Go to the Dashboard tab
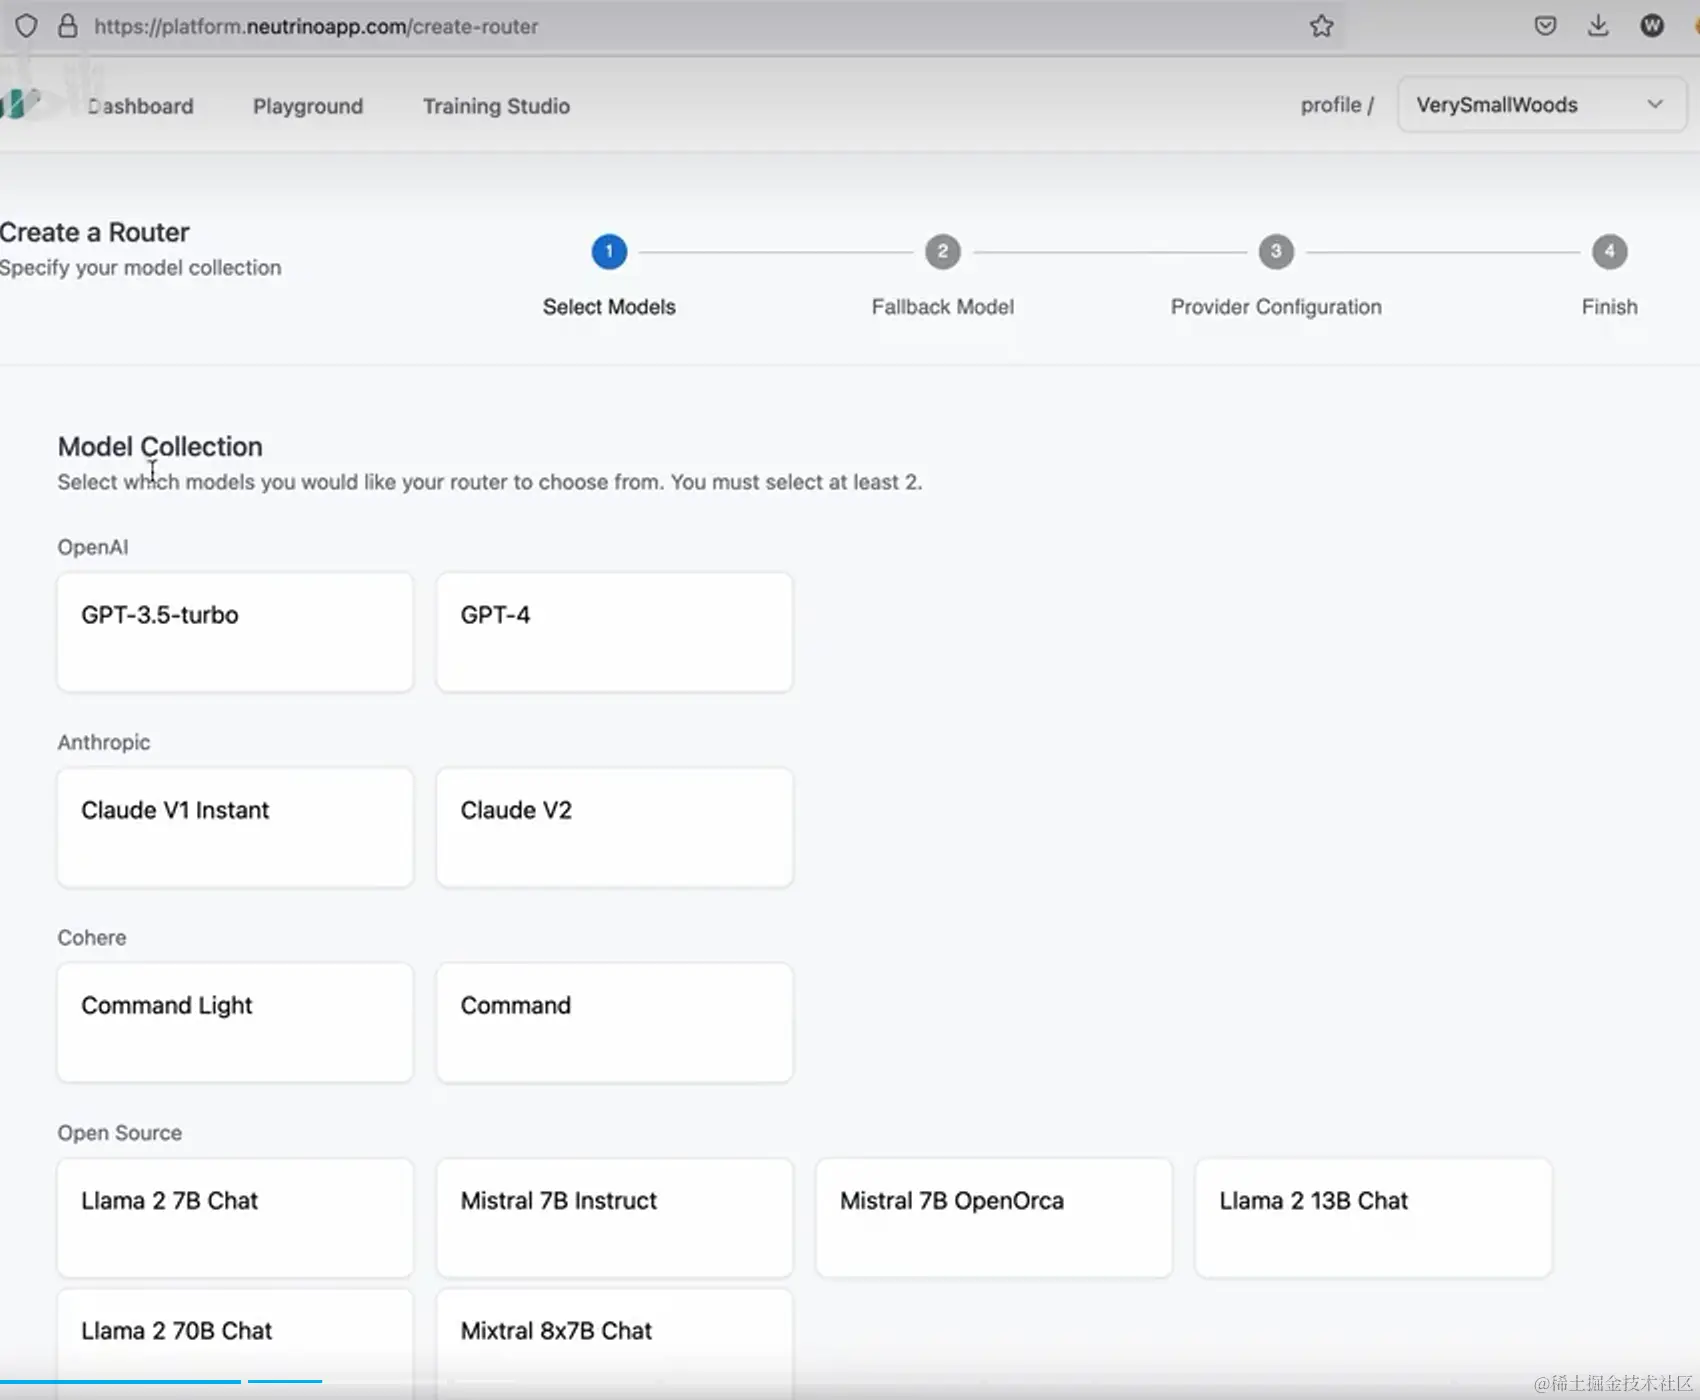 coord(140,106)
